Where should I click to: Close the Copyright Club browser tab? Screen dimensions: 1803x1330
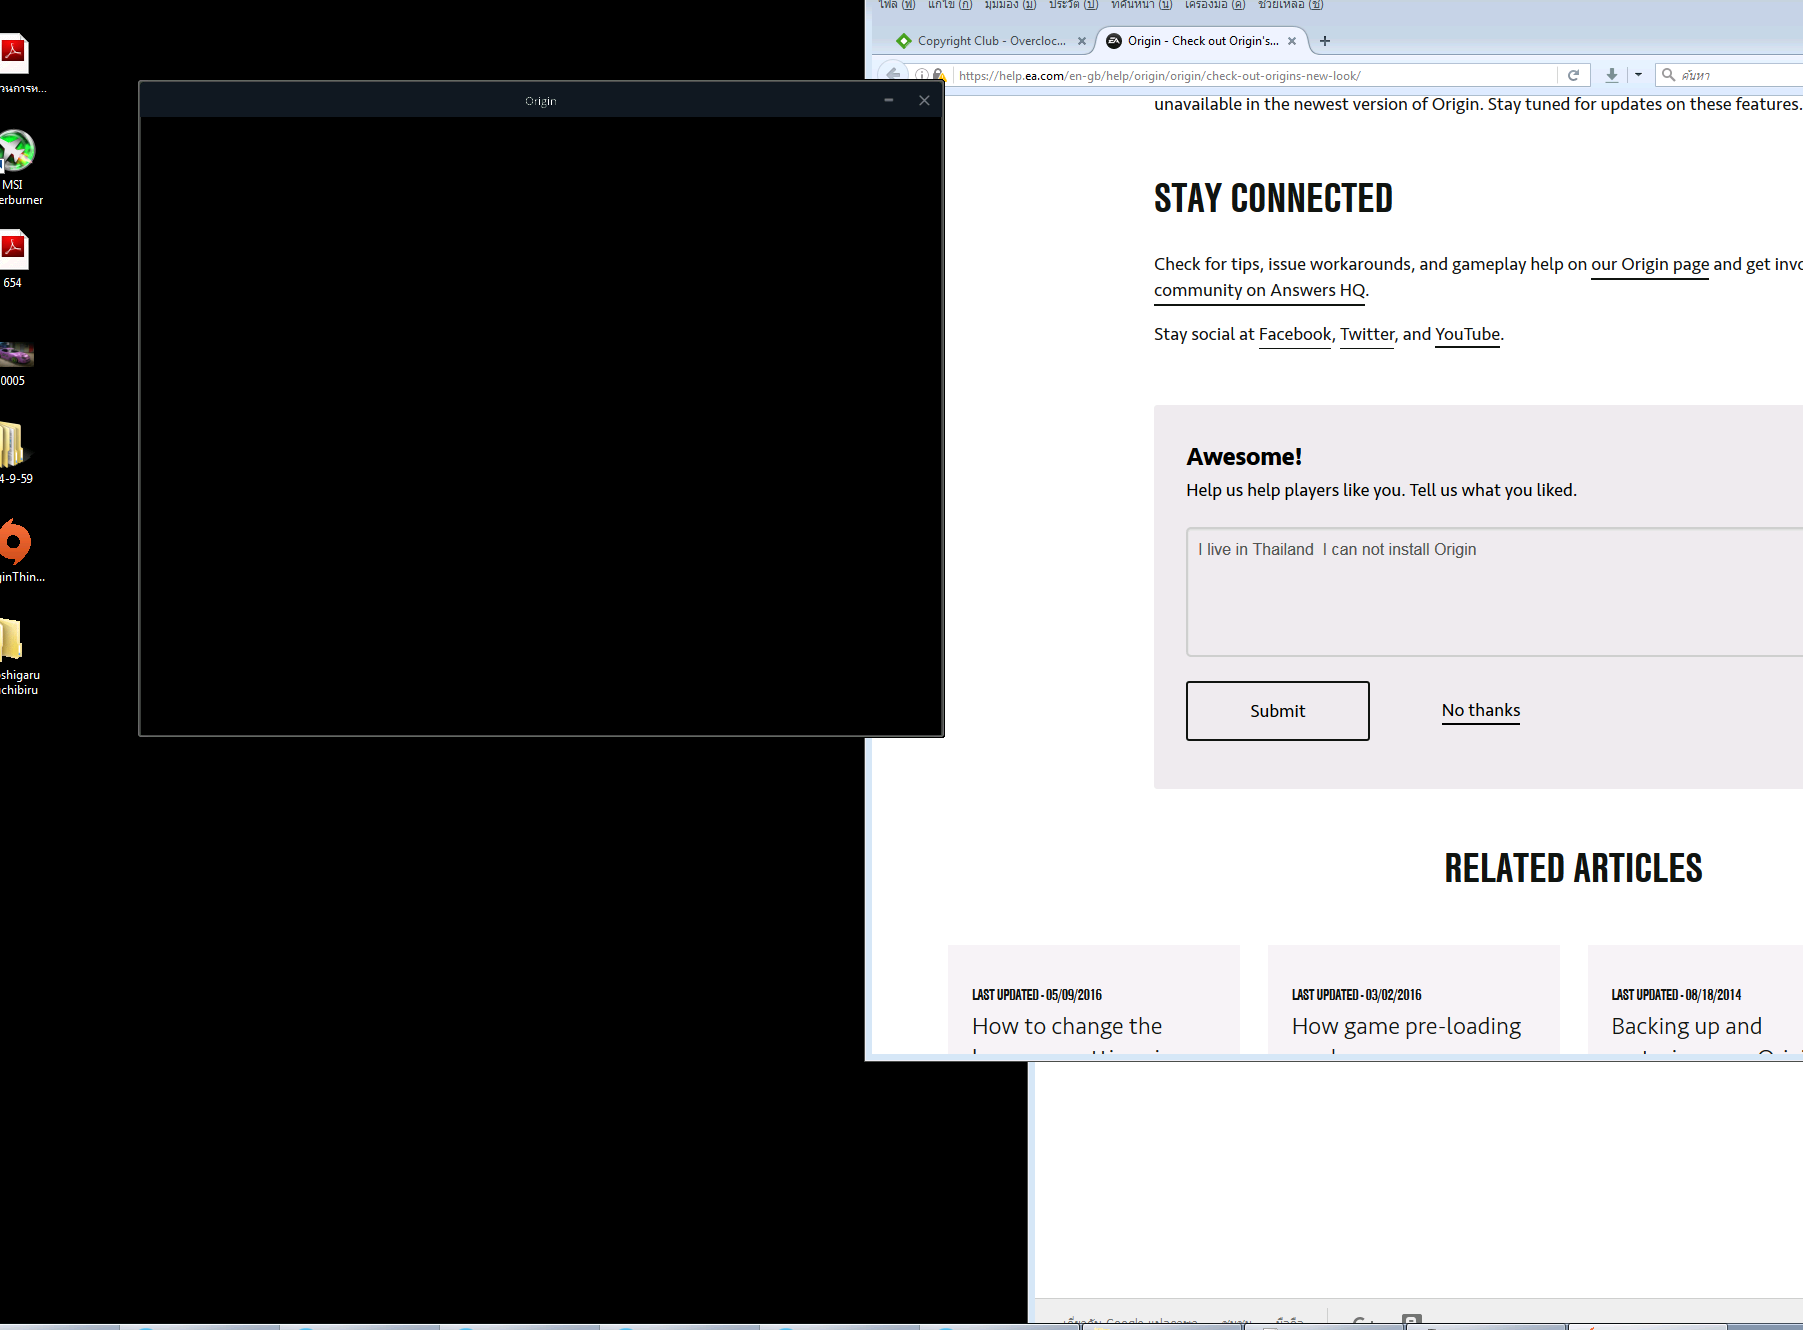coord(1081,41)
